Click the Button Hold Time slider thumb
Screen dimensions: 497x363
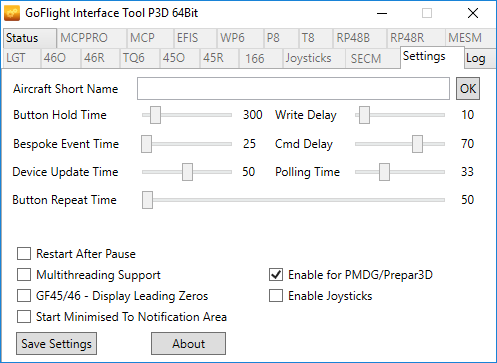coord(155,115)
